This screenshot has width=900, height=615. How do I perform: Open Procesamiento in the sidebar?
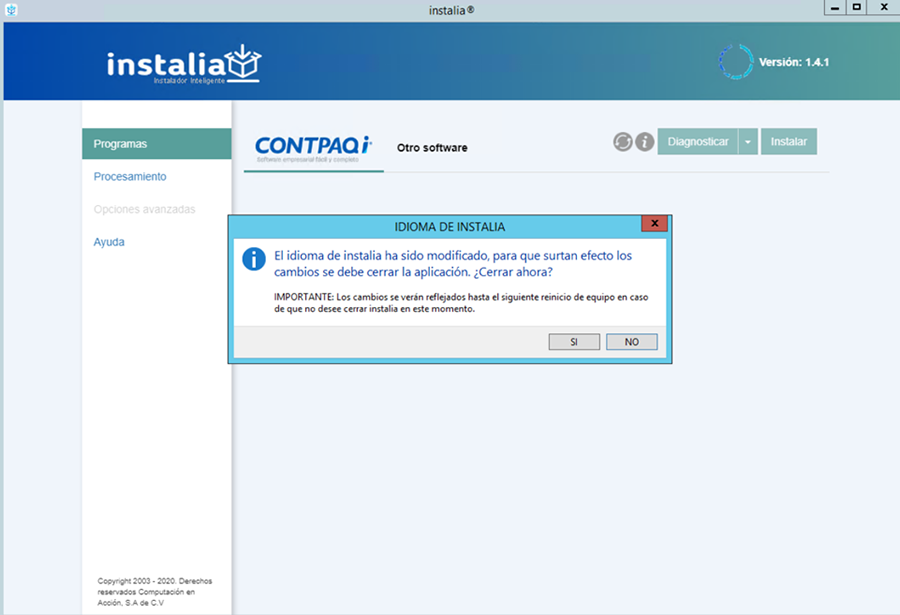[x=130, y=176]
